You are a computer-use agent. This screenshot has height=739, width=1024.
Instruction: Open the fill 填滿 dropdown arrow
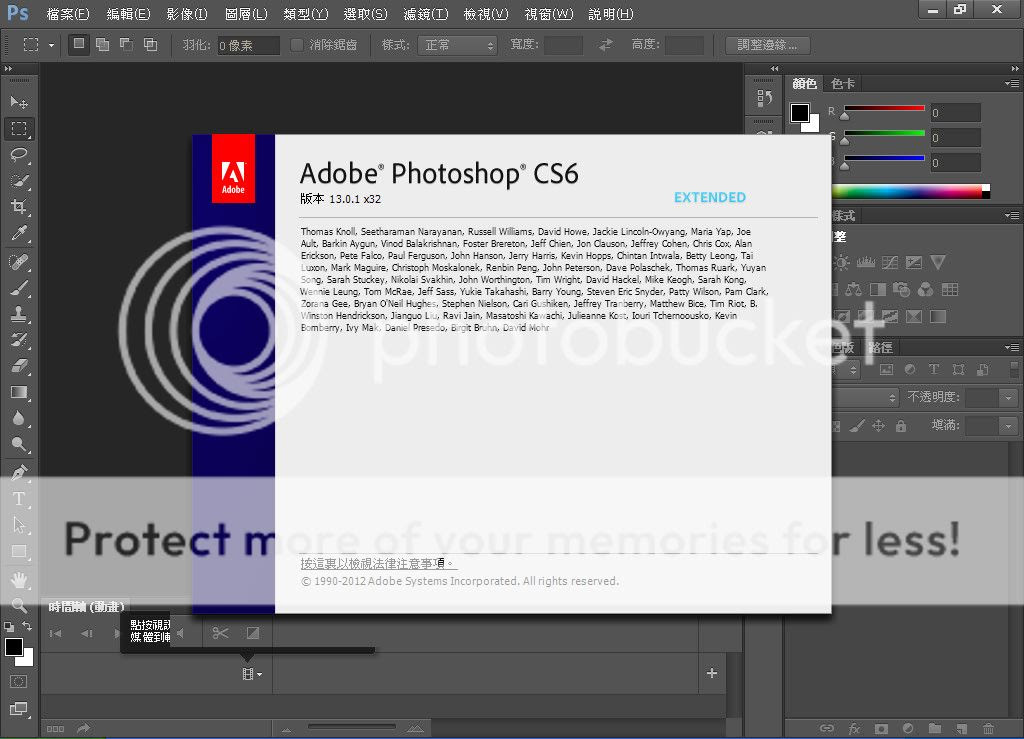(1009, 426)
